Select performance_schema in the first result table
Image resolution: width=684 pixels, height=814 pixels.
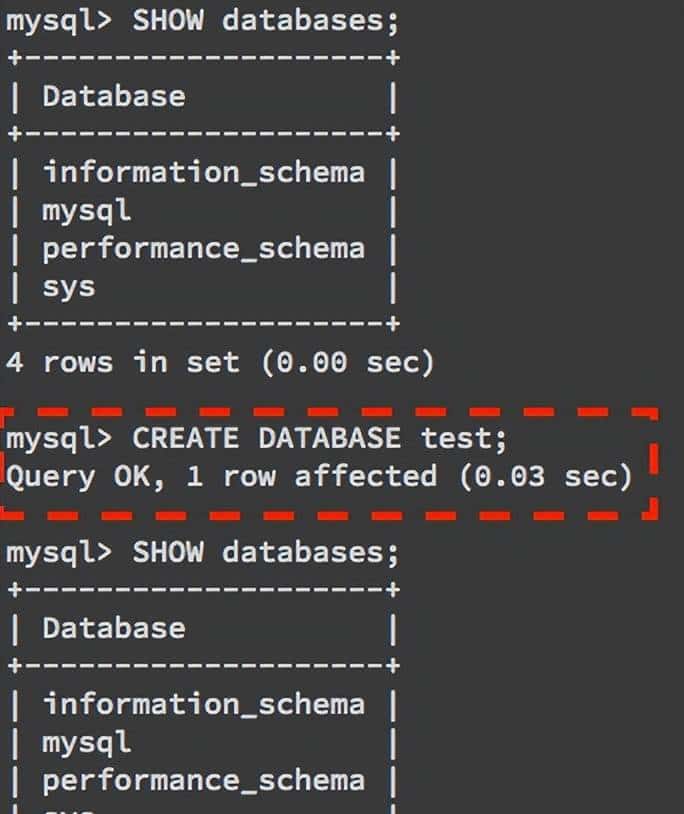point(203,248)
